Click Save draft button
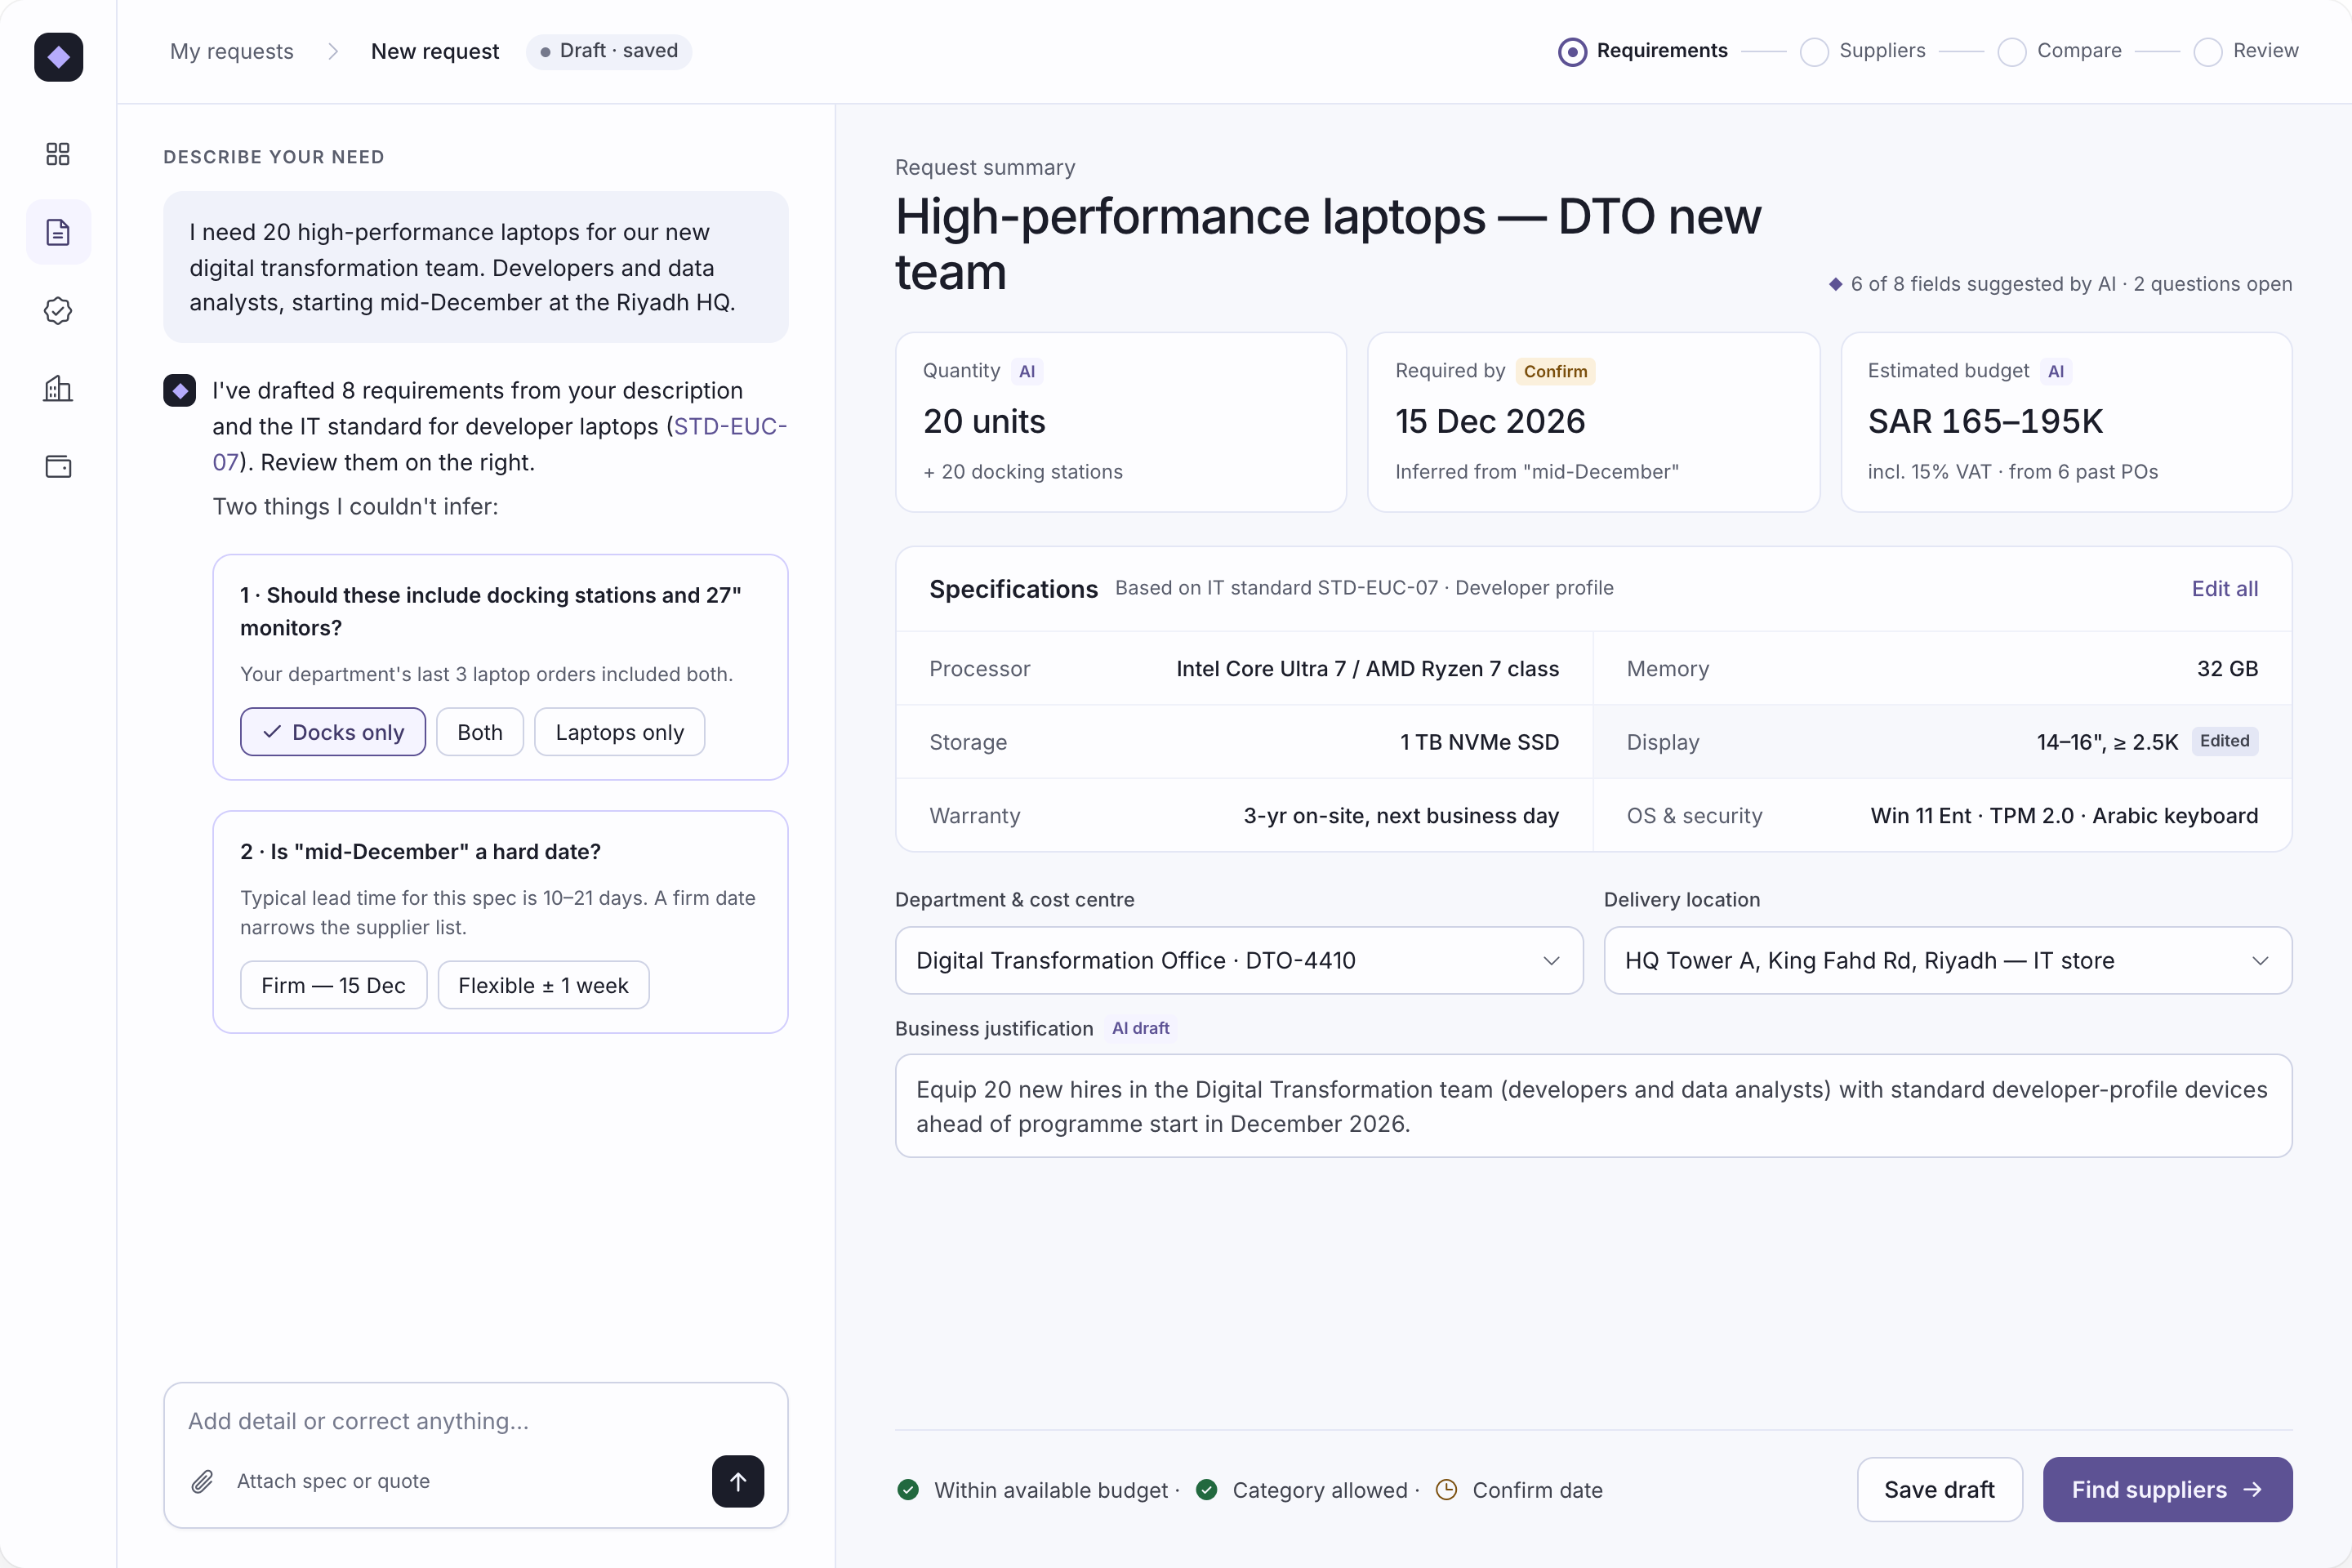This screenshot has width=2352, height=1568. tap(1939, 1489)
